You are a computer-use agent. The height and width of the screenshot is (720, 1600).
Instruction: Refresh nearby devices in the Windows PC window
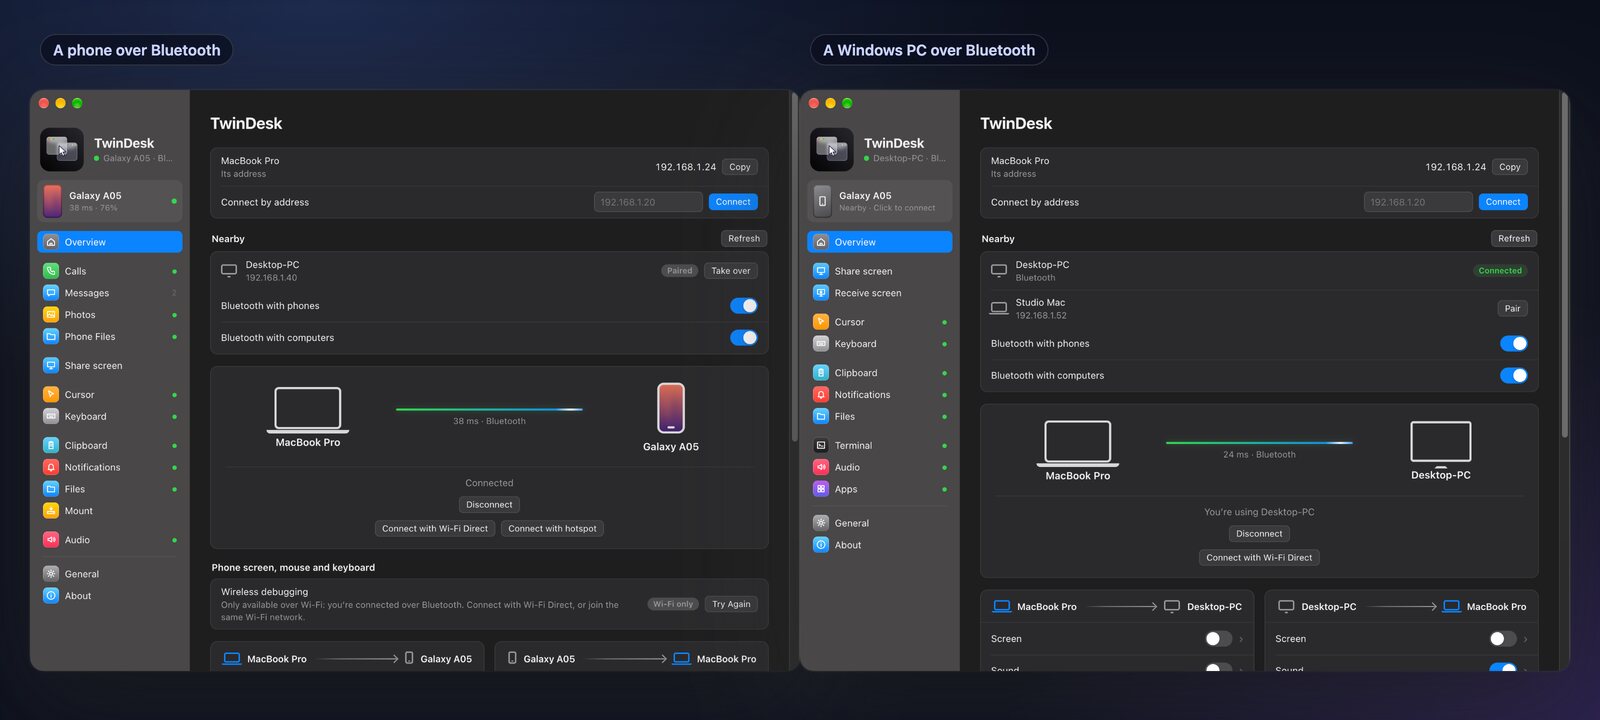click(1514, 239)
